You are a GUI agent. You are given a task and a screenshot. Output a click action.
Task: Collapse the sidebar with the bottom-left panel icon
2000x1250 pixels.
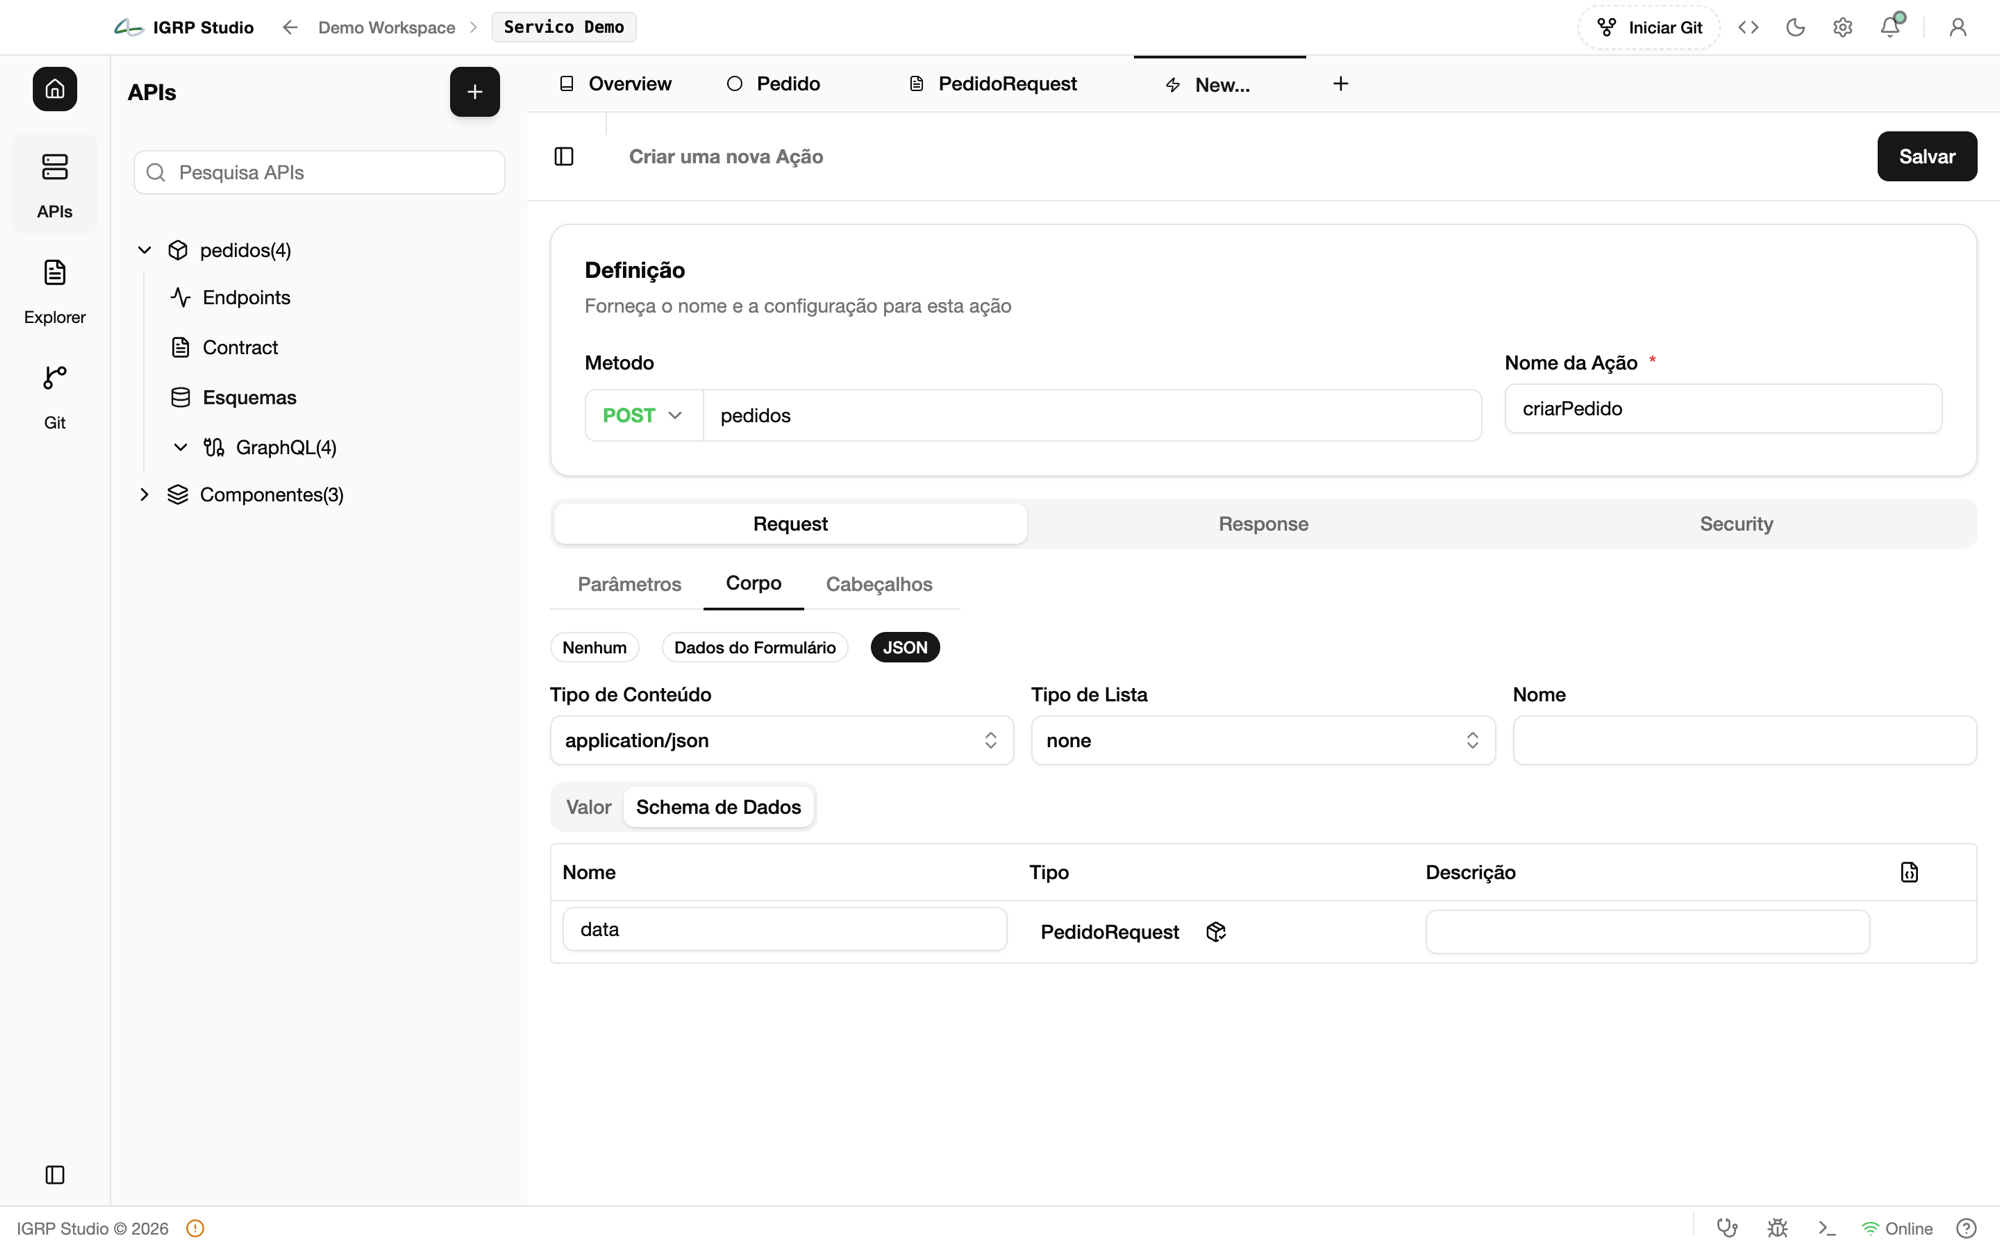(55, 1175)
